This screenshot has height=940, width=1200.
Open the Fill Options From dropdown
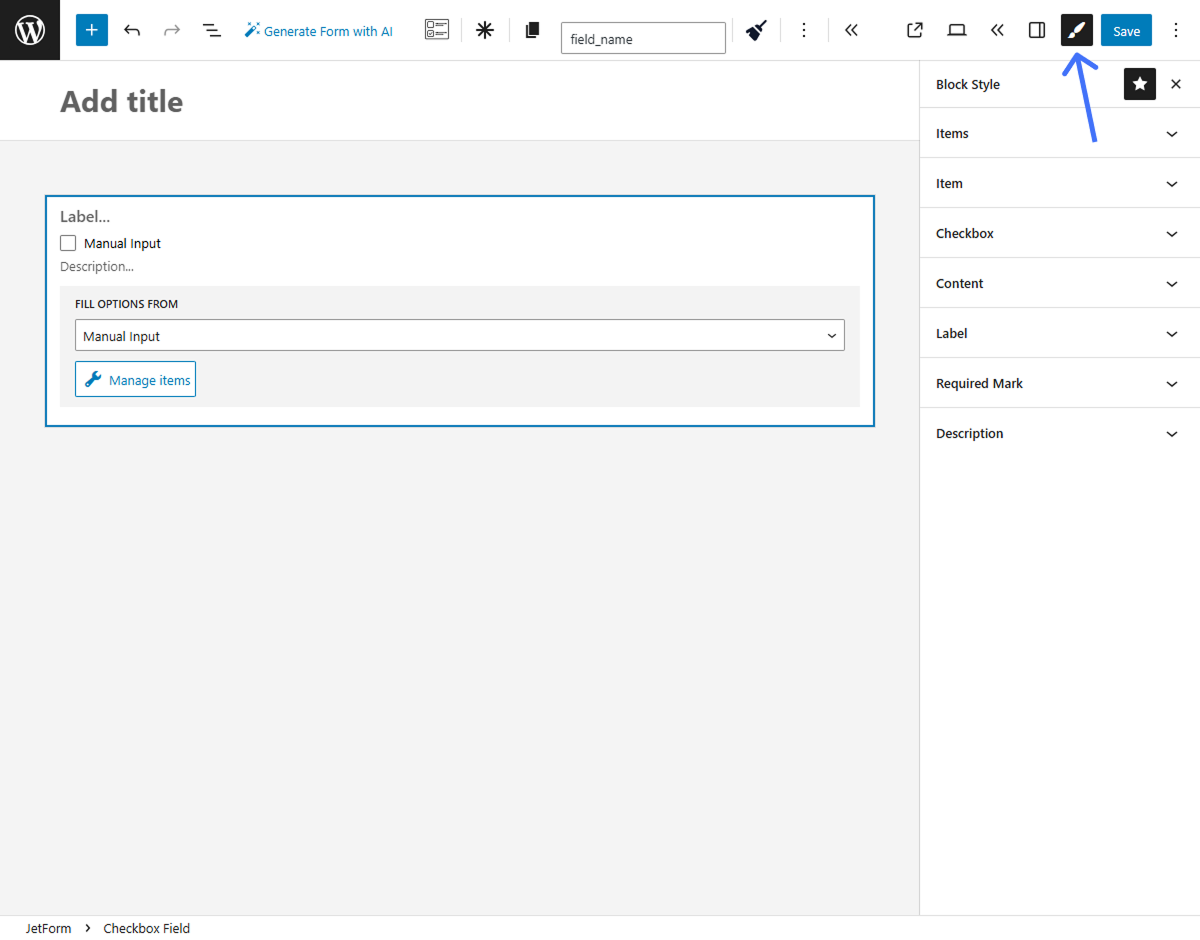[460, 335]
